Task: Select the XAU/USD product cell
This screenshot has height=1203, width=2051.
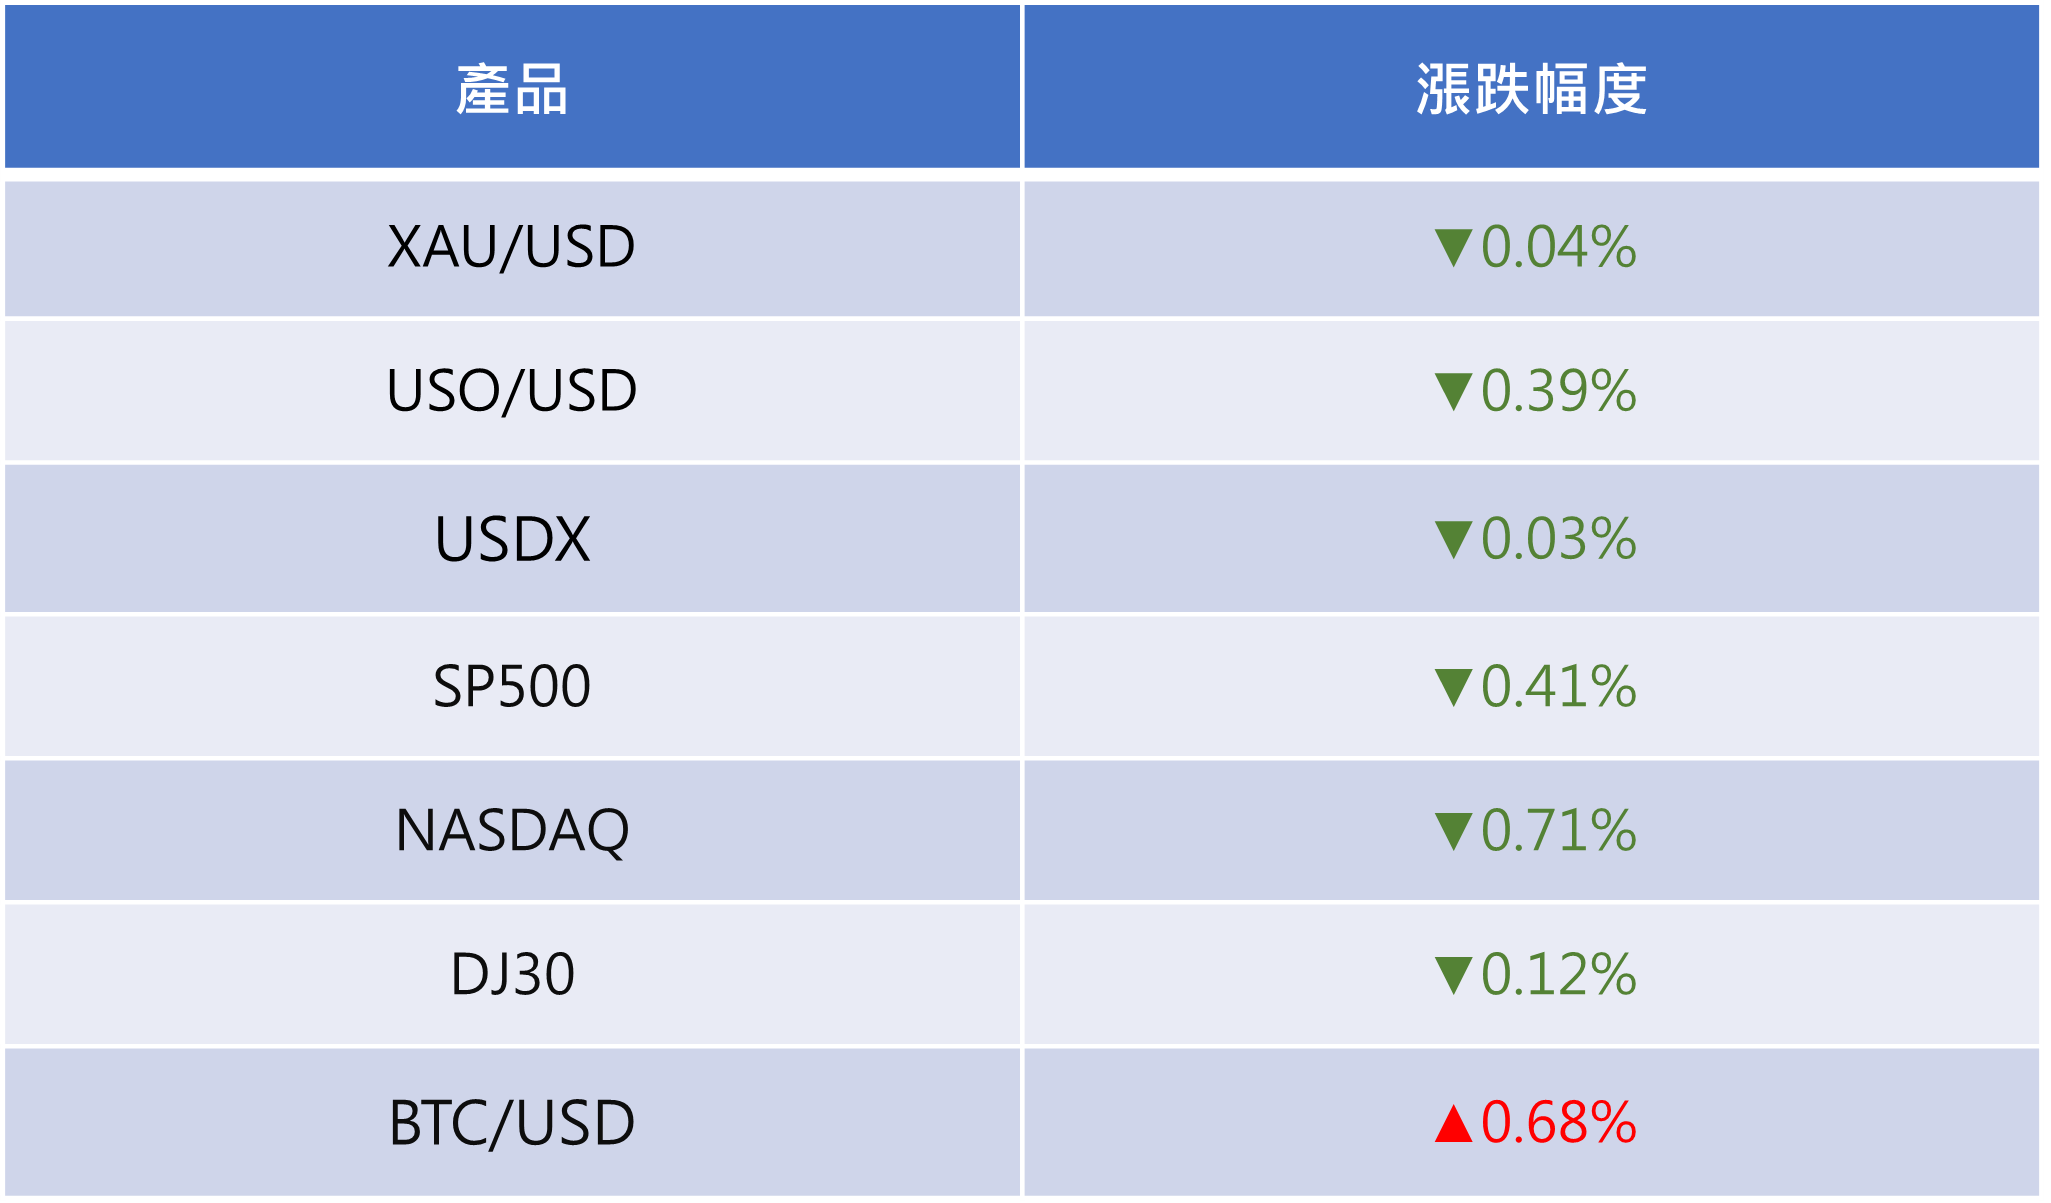Action: click(x=512, y=248)
